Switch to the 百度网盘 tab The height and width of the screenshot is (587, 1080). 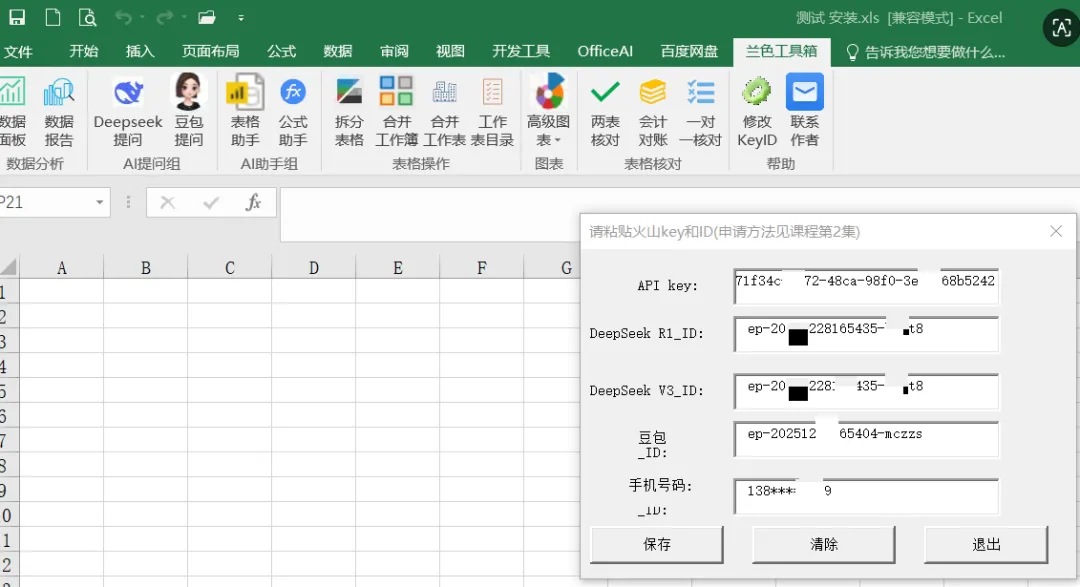[x=689, y=52]
